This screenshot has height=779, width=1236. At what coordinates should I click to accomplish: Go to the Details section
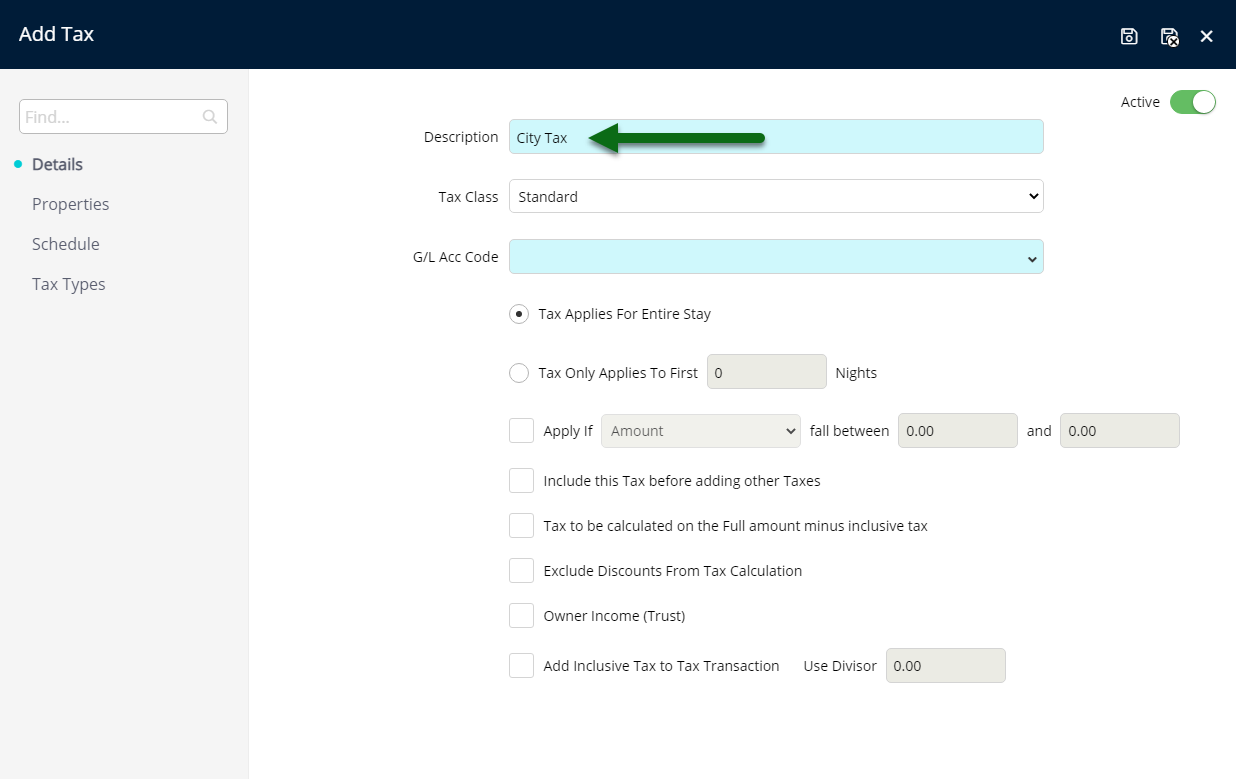(57, 164)
